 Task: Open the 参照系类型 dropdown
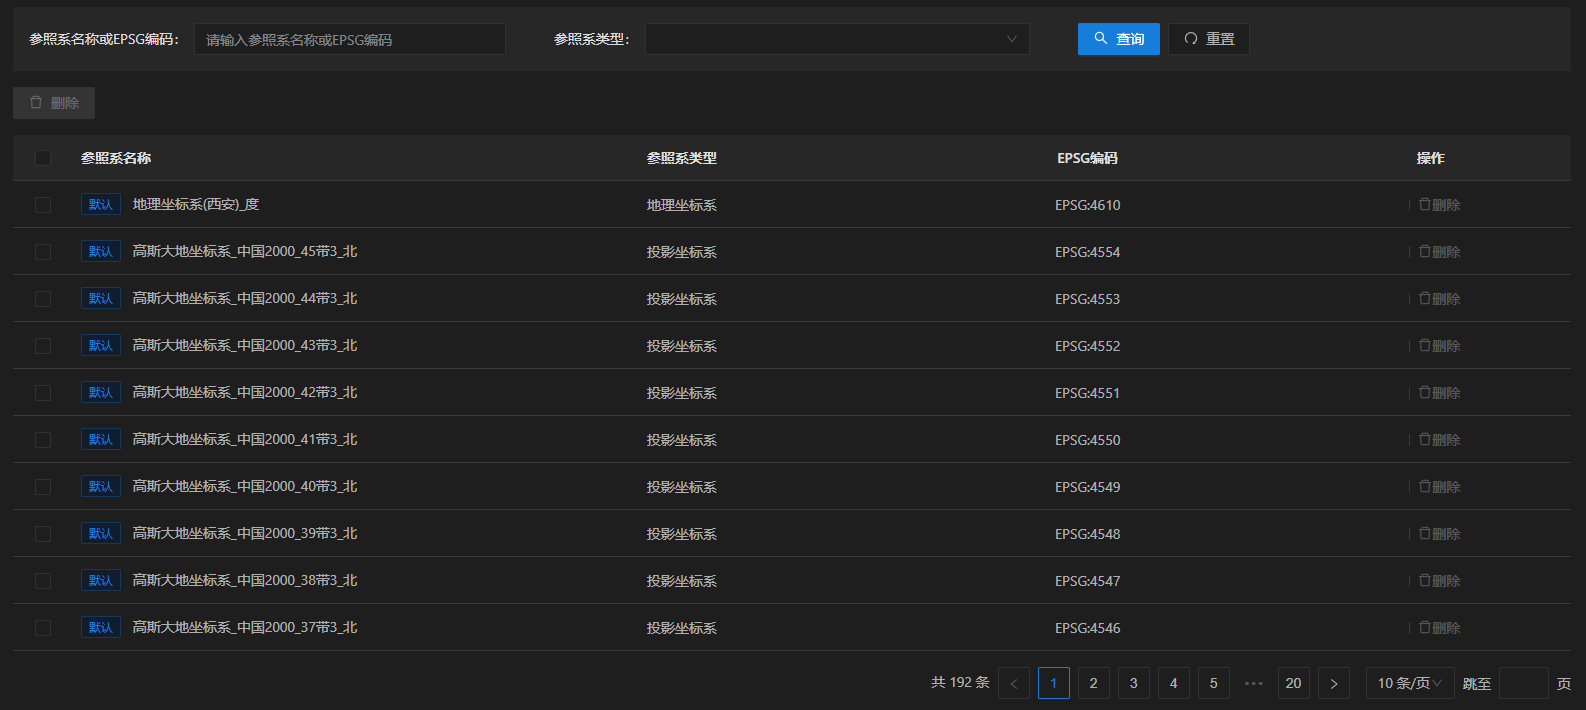point(836,39)
